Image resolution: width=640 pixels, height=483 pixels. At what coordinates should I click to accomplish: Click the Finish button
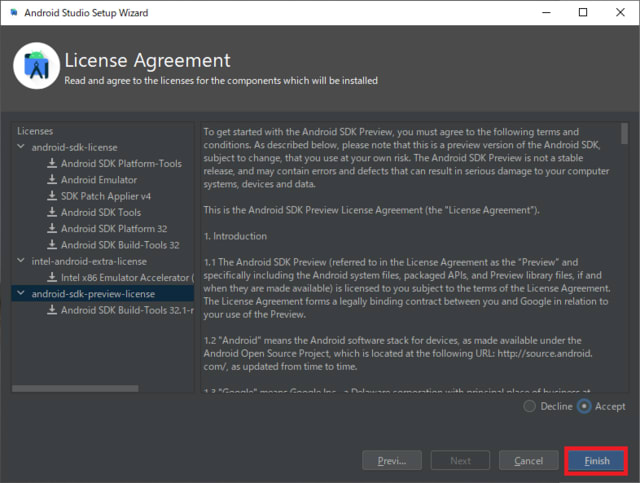[596, 461]
